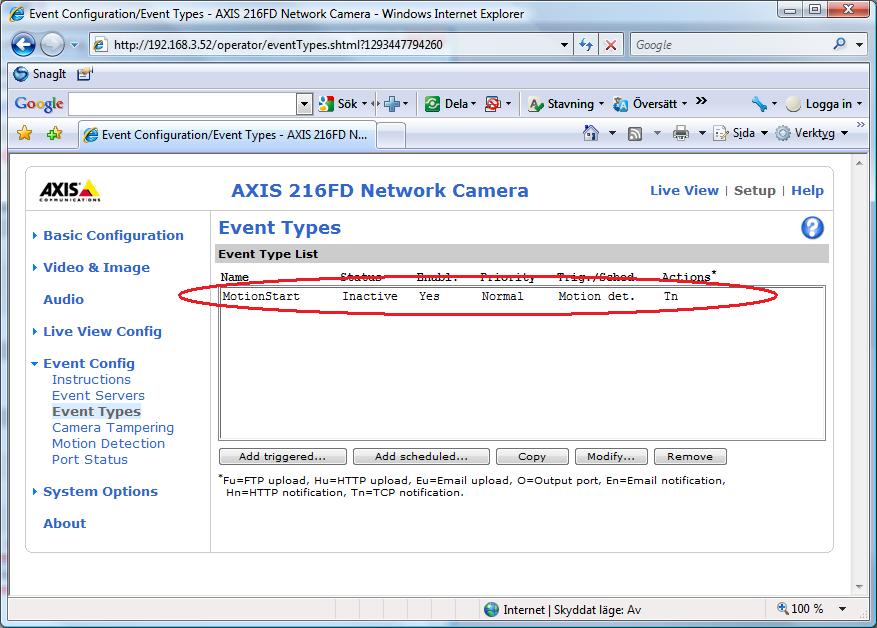The image size is (877, 628).
Task: Open the Print dropdown arrow
Action: coord(701,133)
